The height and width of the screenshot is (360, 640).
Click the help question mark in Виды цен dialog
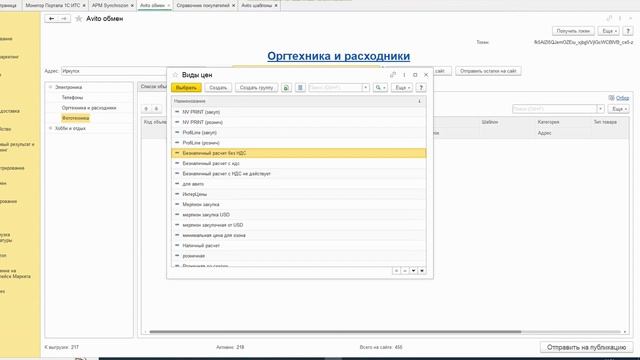click(421, 87)
